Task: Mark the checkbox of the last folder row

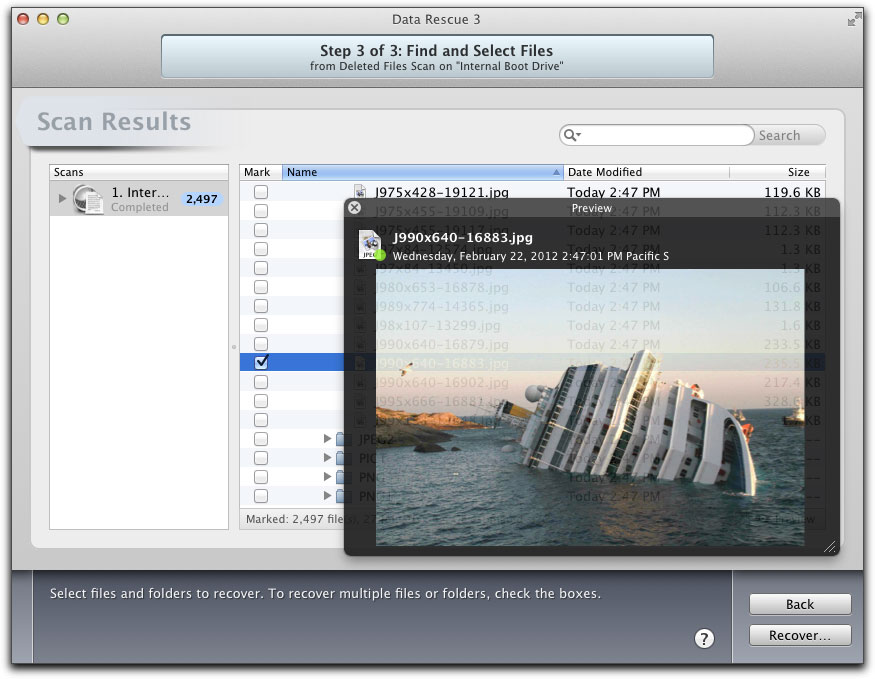Action: (x=261, y=496)
